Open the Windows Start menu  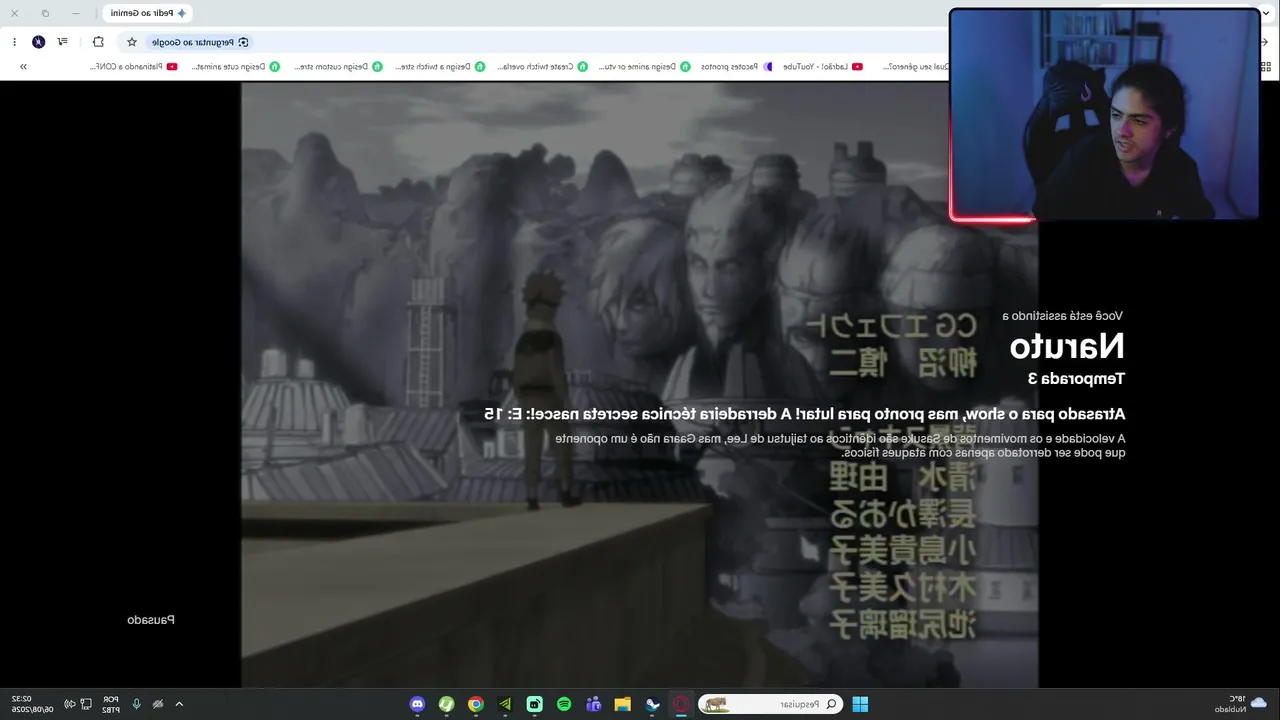[x=860, y=704]
